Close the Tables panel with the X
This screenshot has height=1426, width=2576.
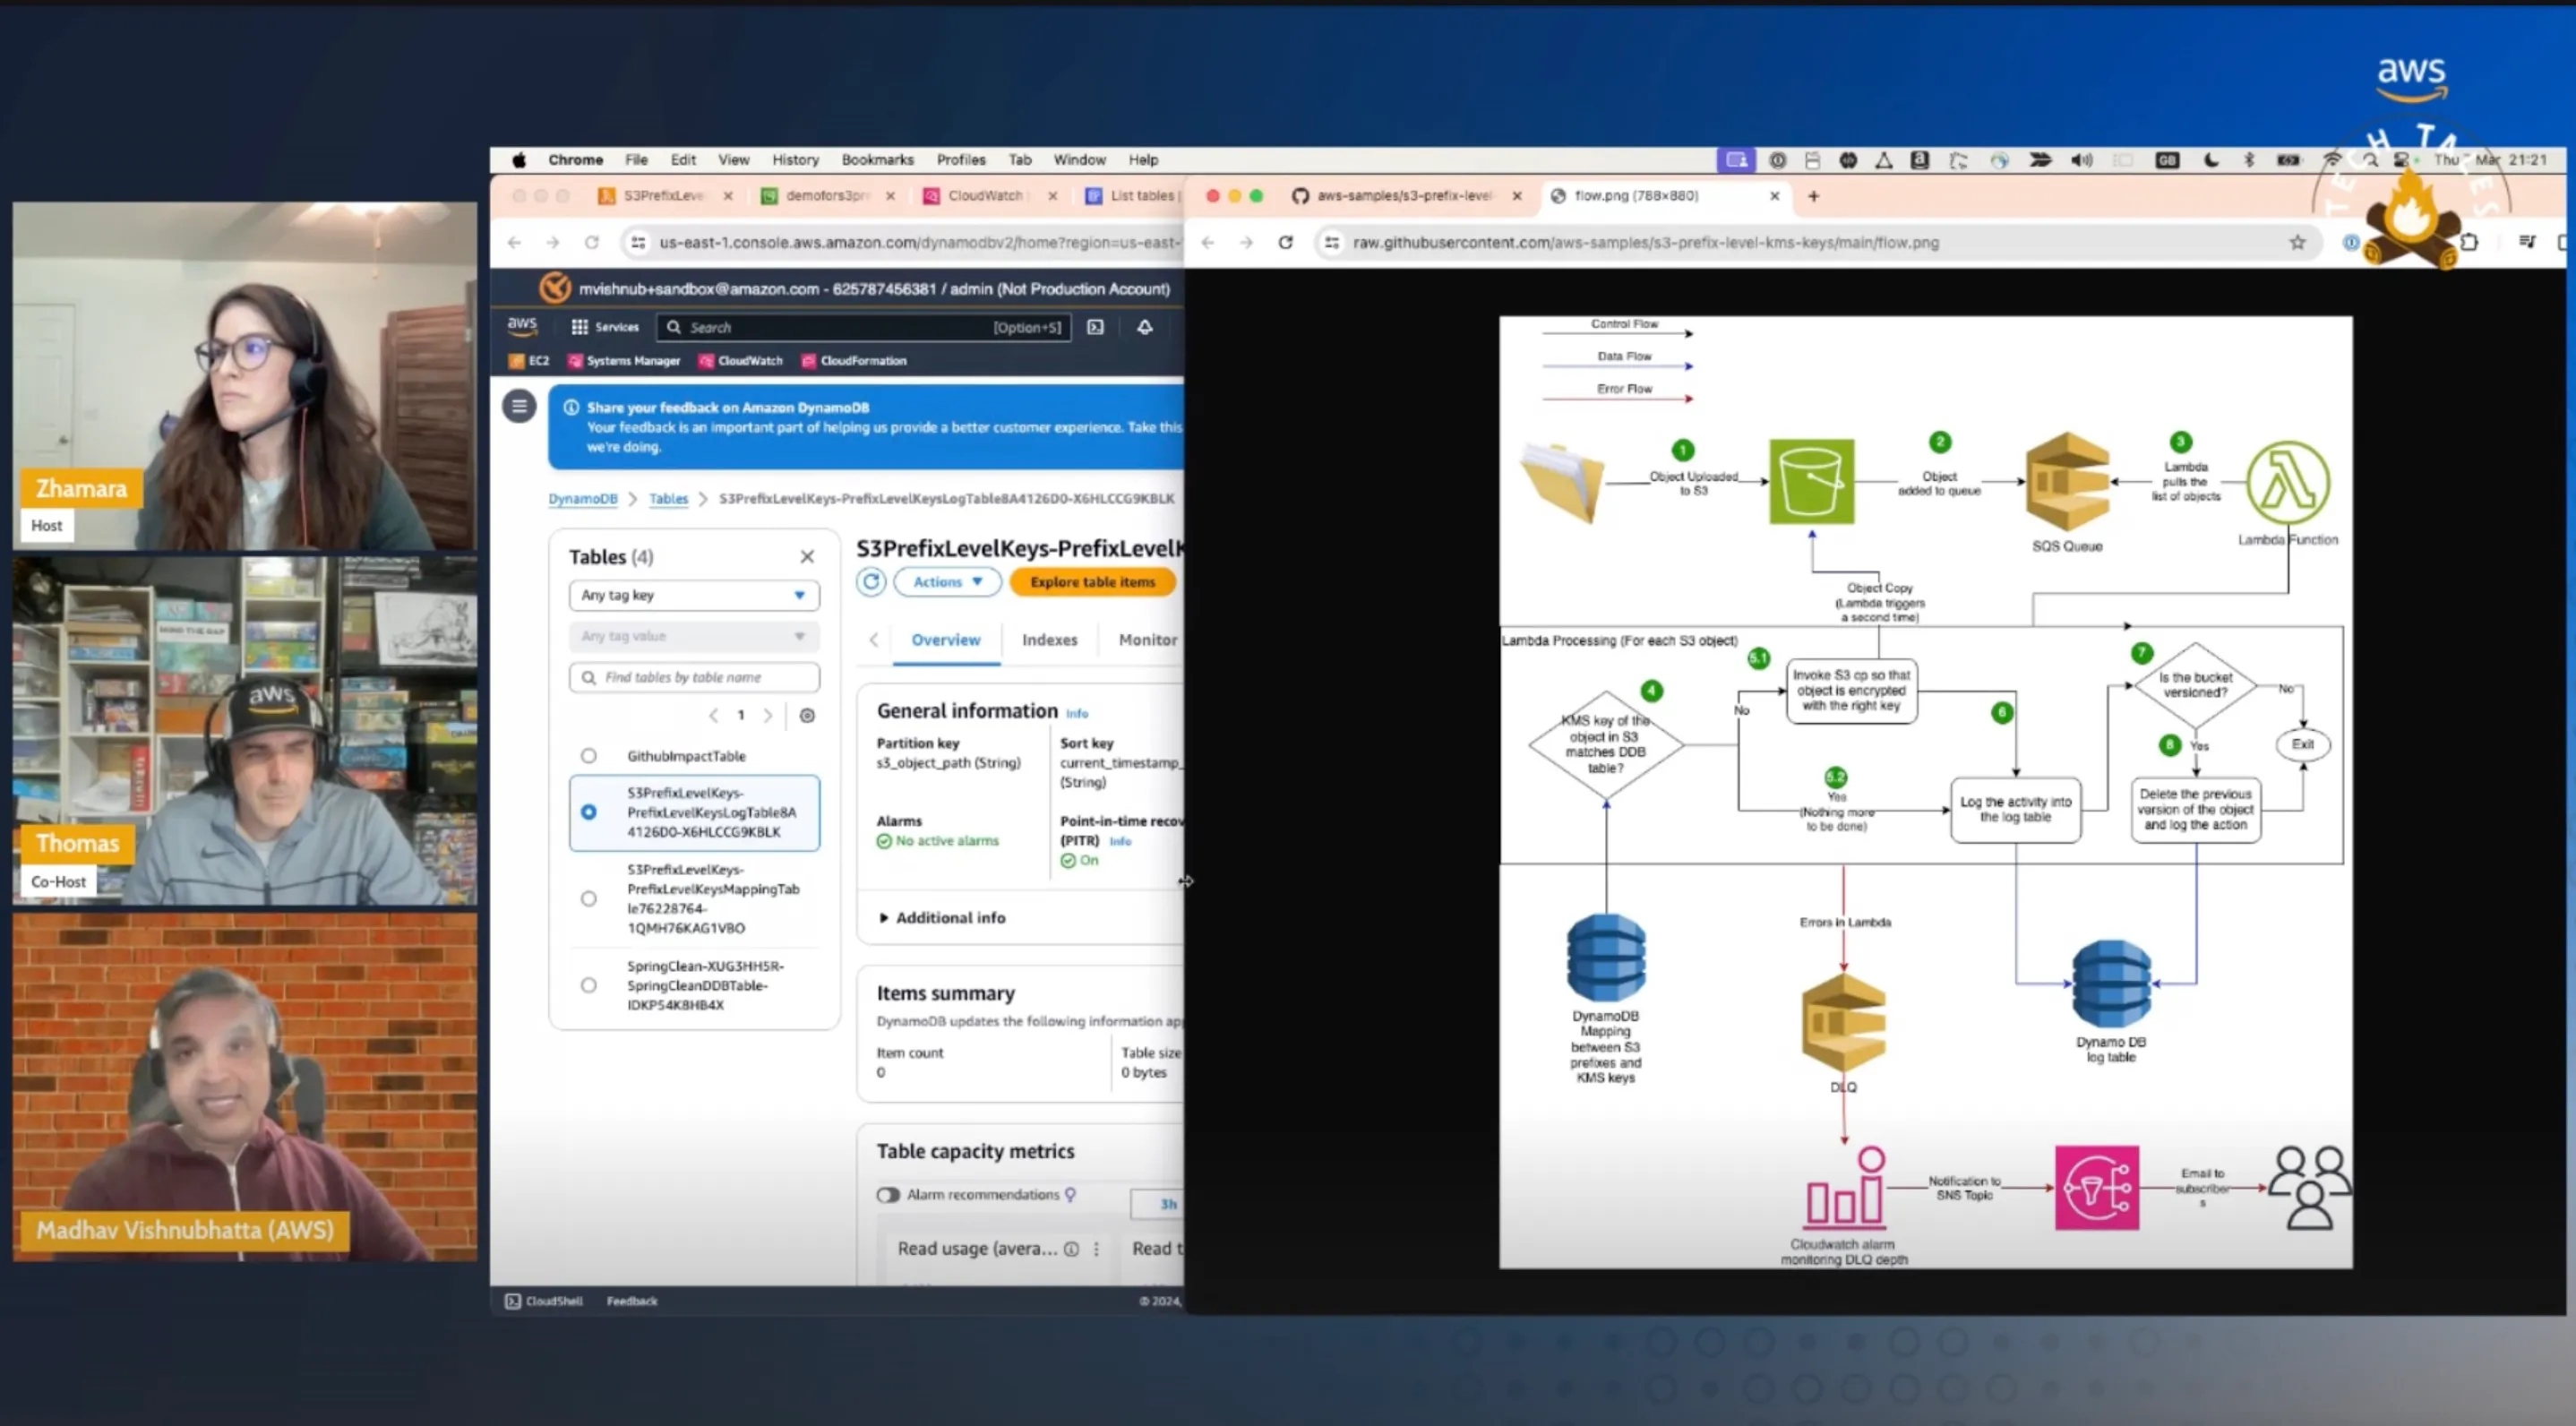tap(807, 557)
